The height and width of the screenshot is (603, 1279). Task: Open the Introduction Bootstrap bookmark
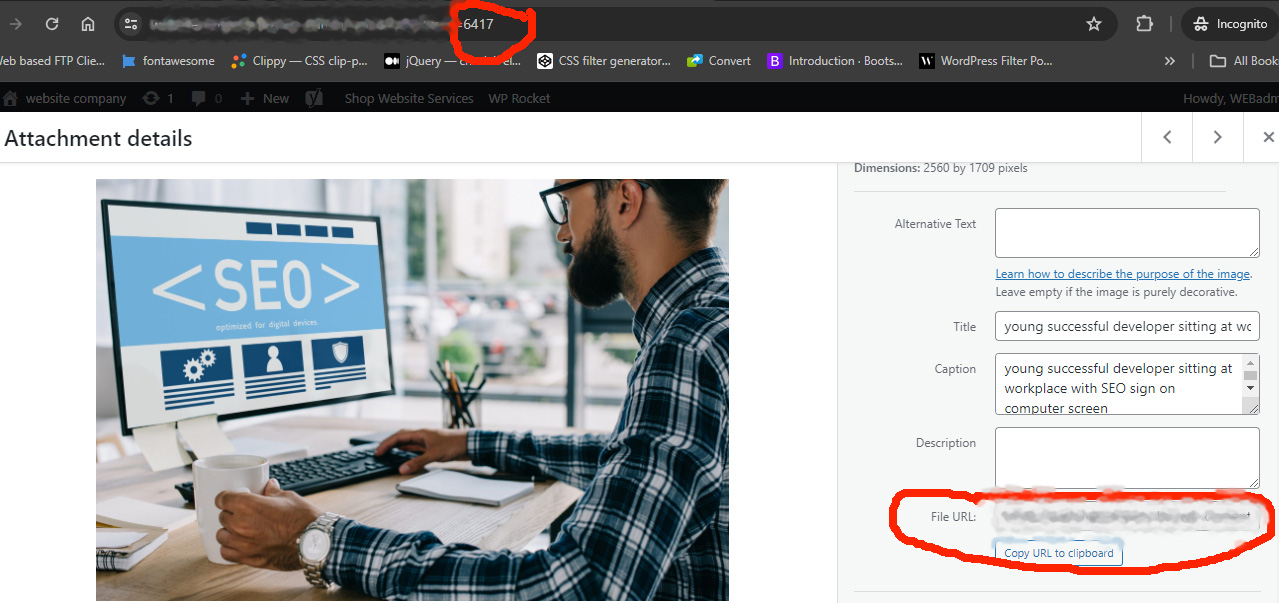835,61
